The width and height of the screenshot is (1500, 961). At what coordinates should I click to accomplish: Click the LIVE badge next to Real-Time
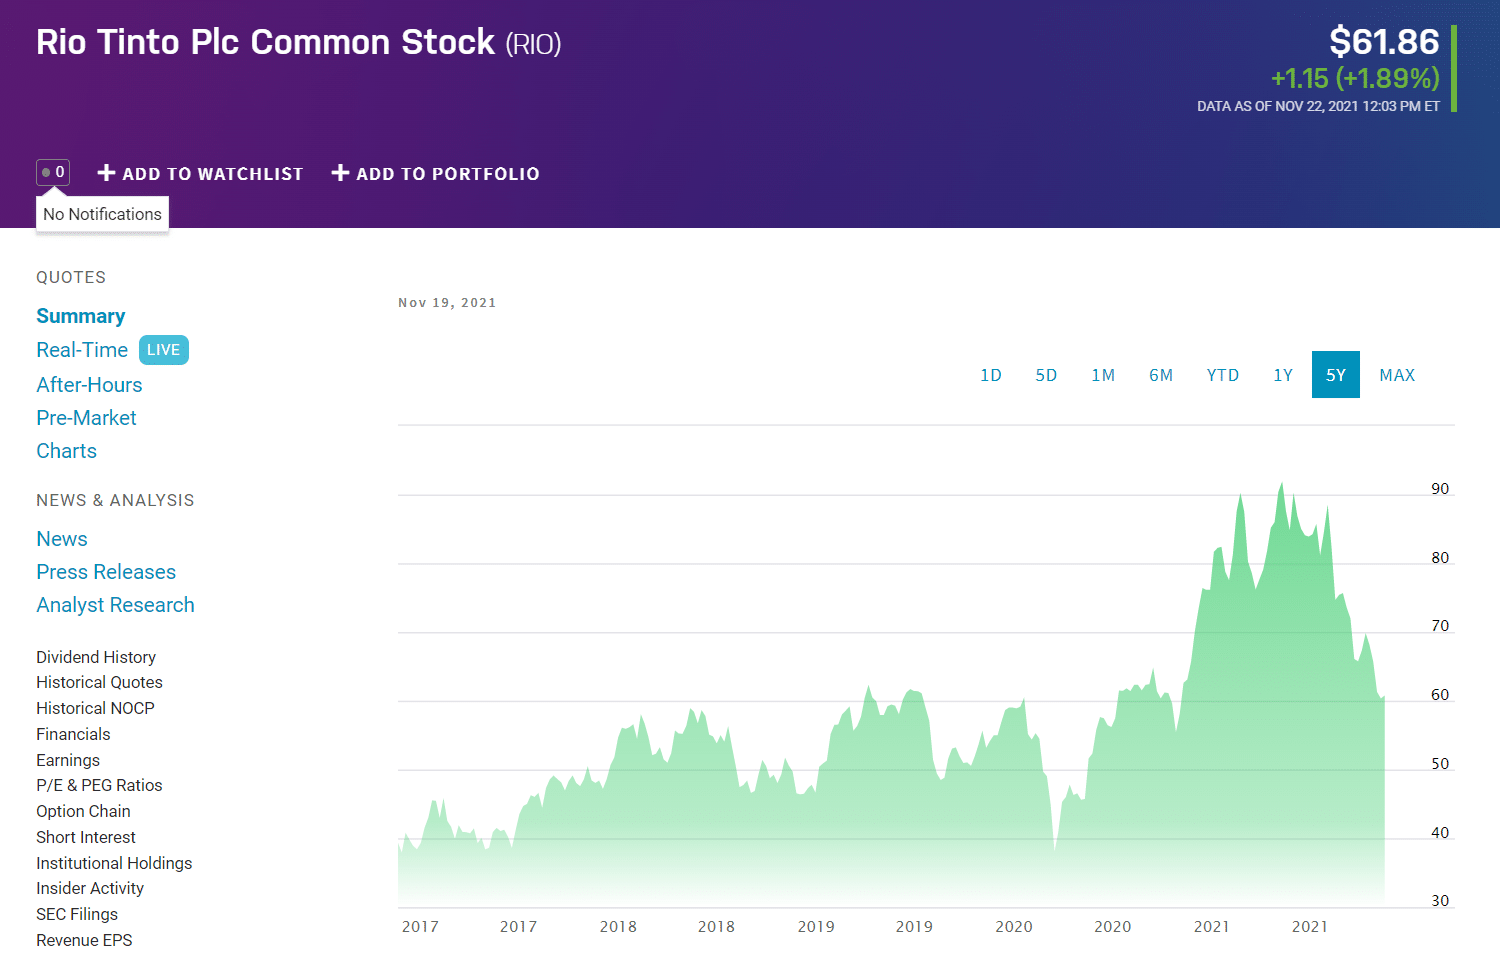pyautogui.click(x=163, y=350)
